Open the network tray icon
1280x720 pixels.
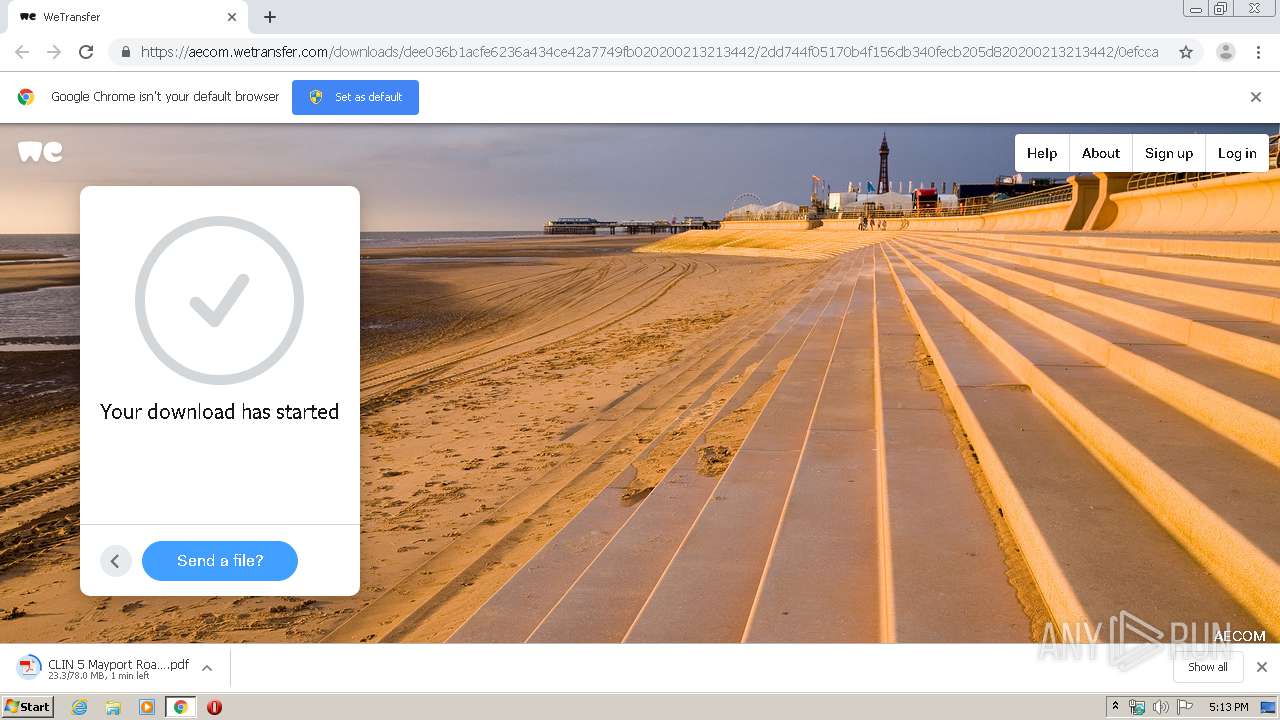[1137, 707]
